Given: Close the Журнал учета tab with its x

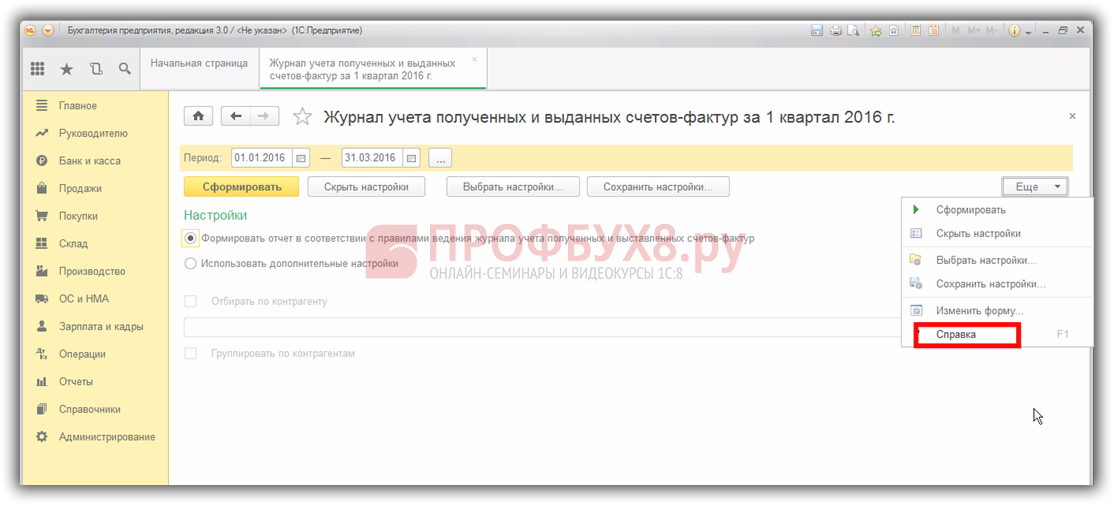Looking at the screenshot, I should pos(475,59).
